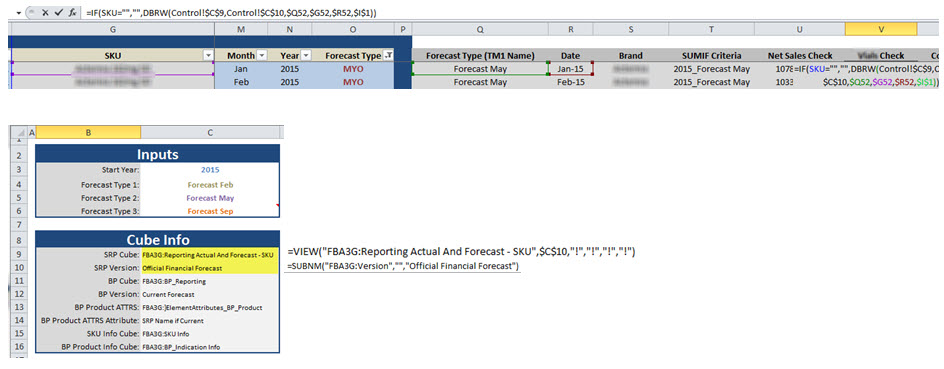944x369 pixels.
Task: Click the ElementAttributes_BP_Product cell
Action: click(210, 308)
